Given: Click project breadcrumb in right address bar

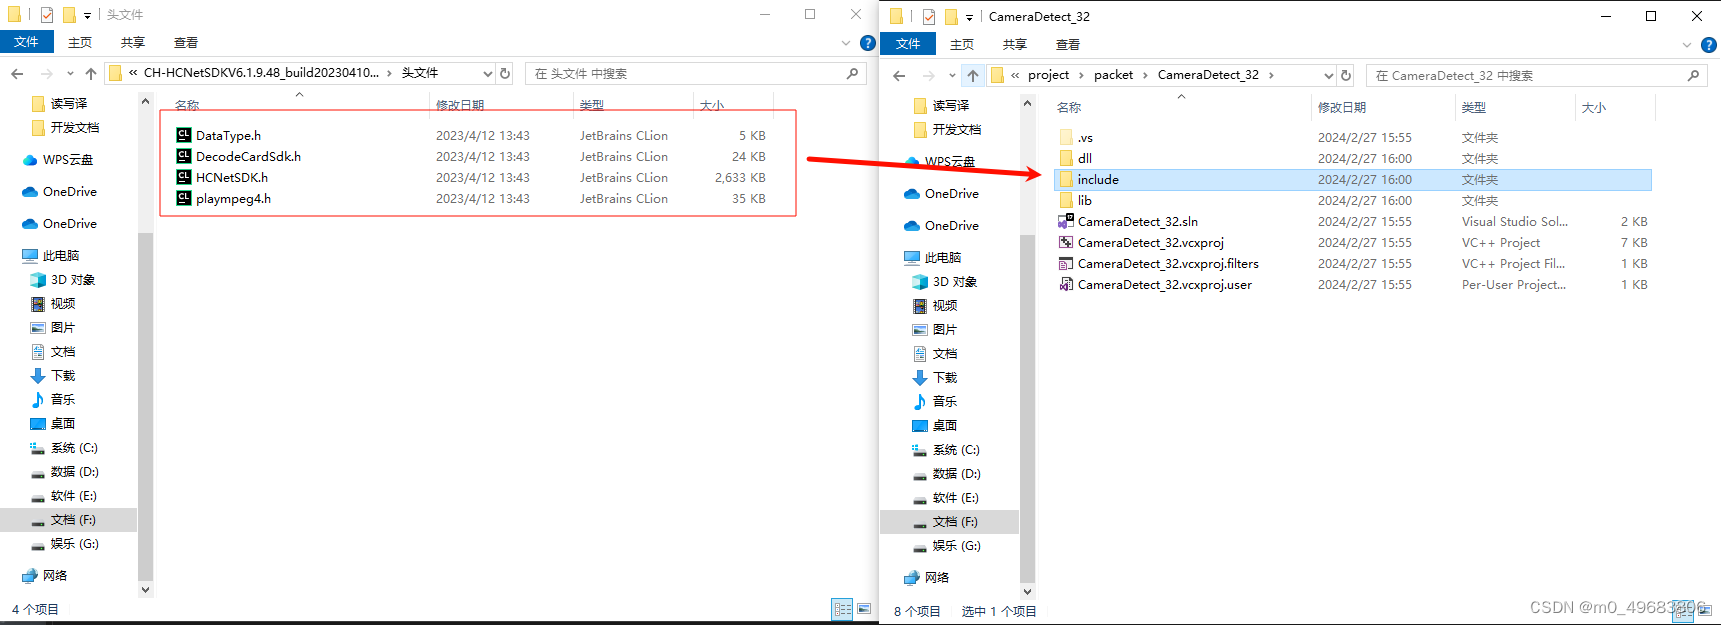Looking at the screenshot, I should click(1048, 75).
